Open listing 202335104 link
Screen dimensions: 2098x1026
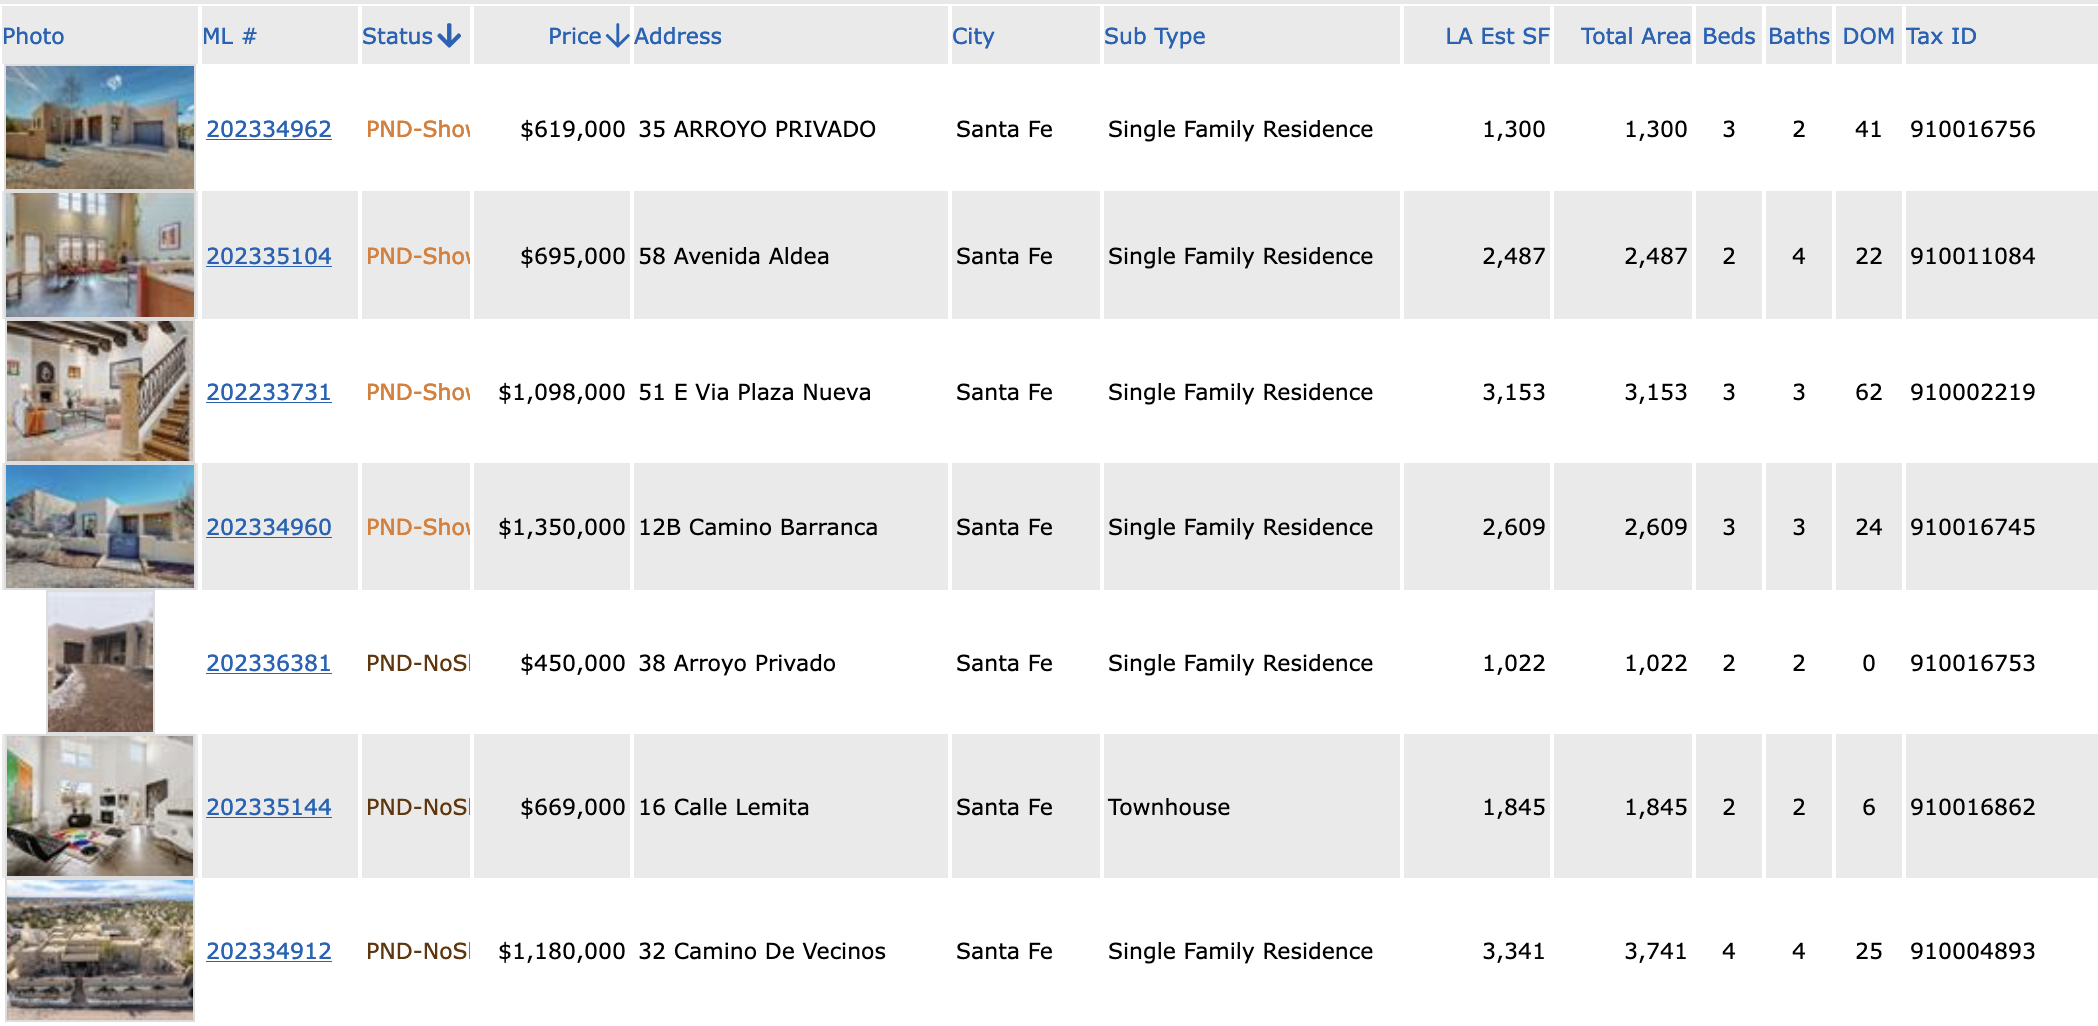pyautogui.click(x=268, y=256)
